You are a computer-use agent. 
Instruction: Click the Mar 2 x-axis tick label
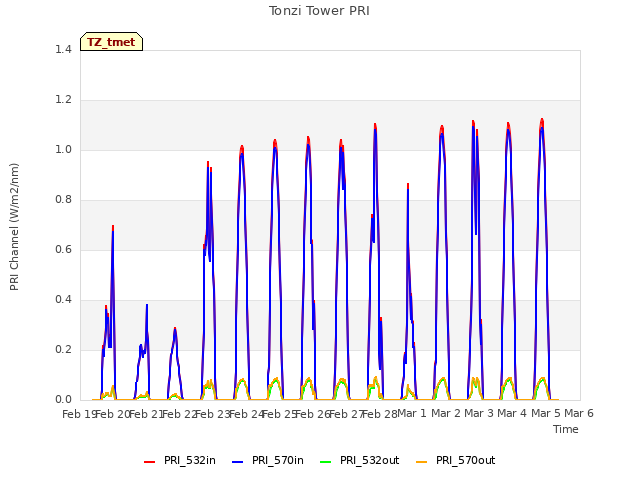tap(446, 413)
